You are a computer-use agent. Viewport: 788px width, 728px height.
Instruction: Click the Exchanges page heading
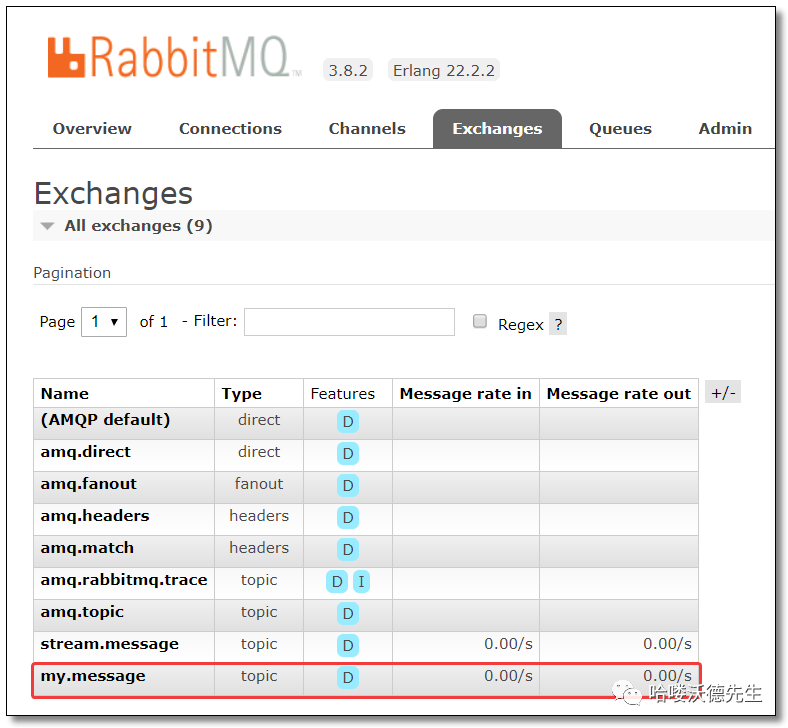114,193
